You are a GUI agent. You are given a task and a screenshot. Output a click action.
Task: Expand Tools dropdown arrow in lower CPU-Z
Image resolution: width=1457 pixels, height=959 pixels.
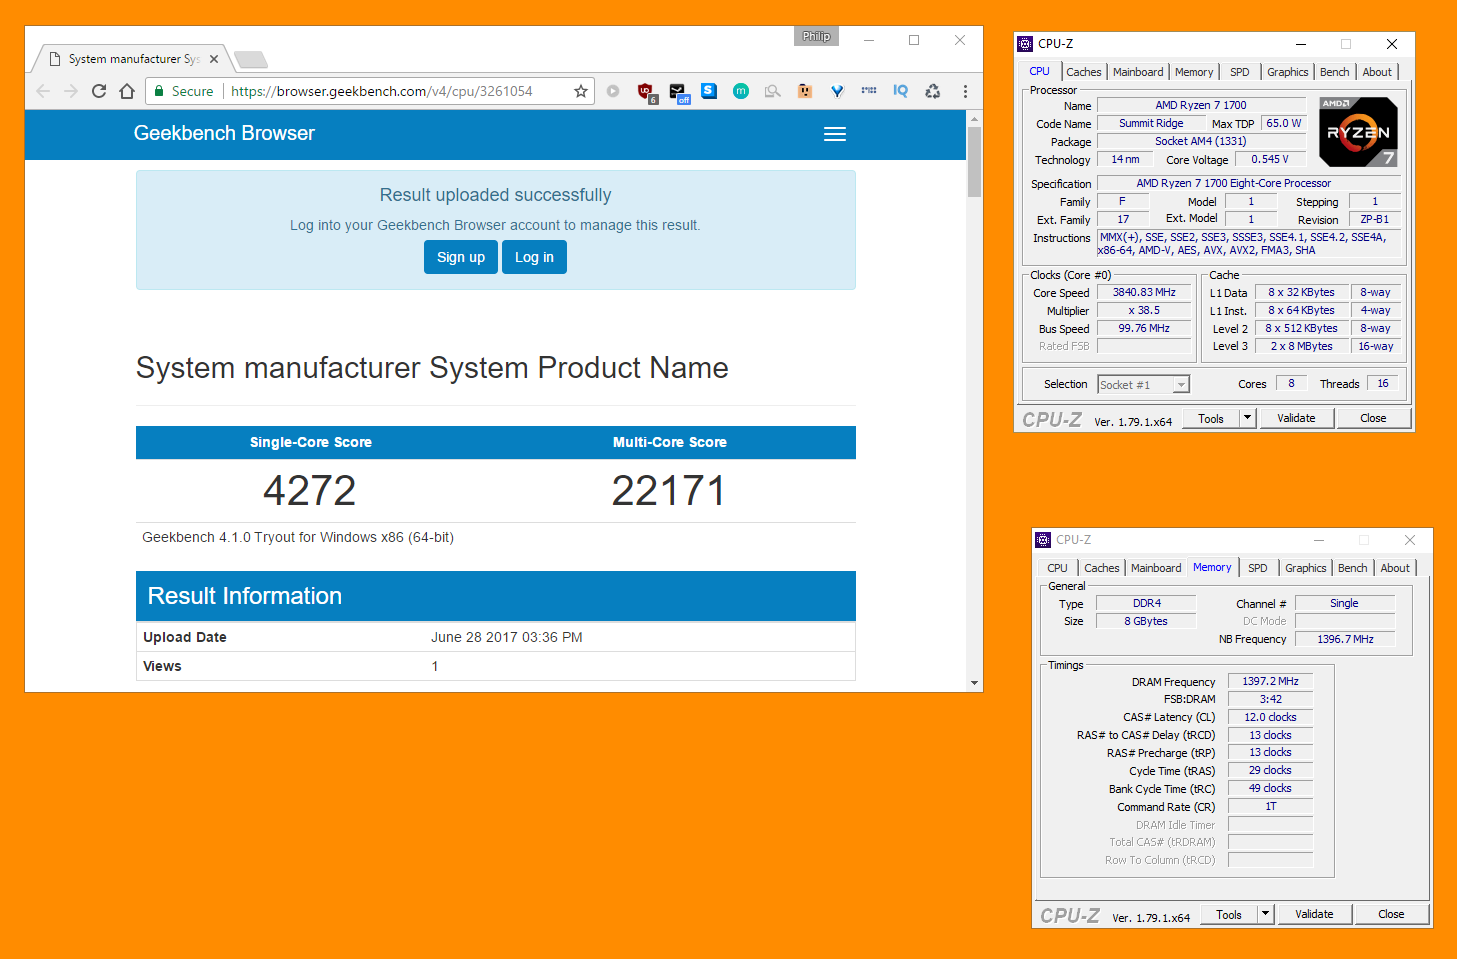point(1265,915)
